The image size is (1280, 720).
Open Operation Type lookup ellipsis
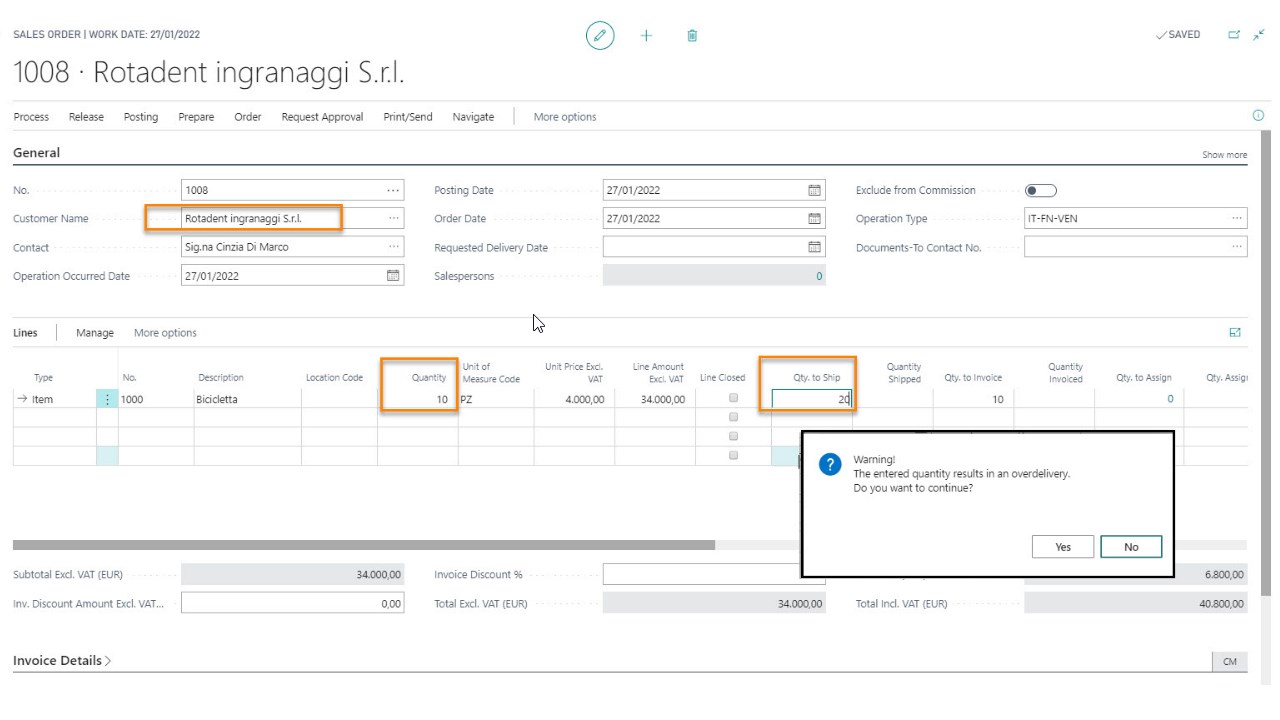(1237, 219)
